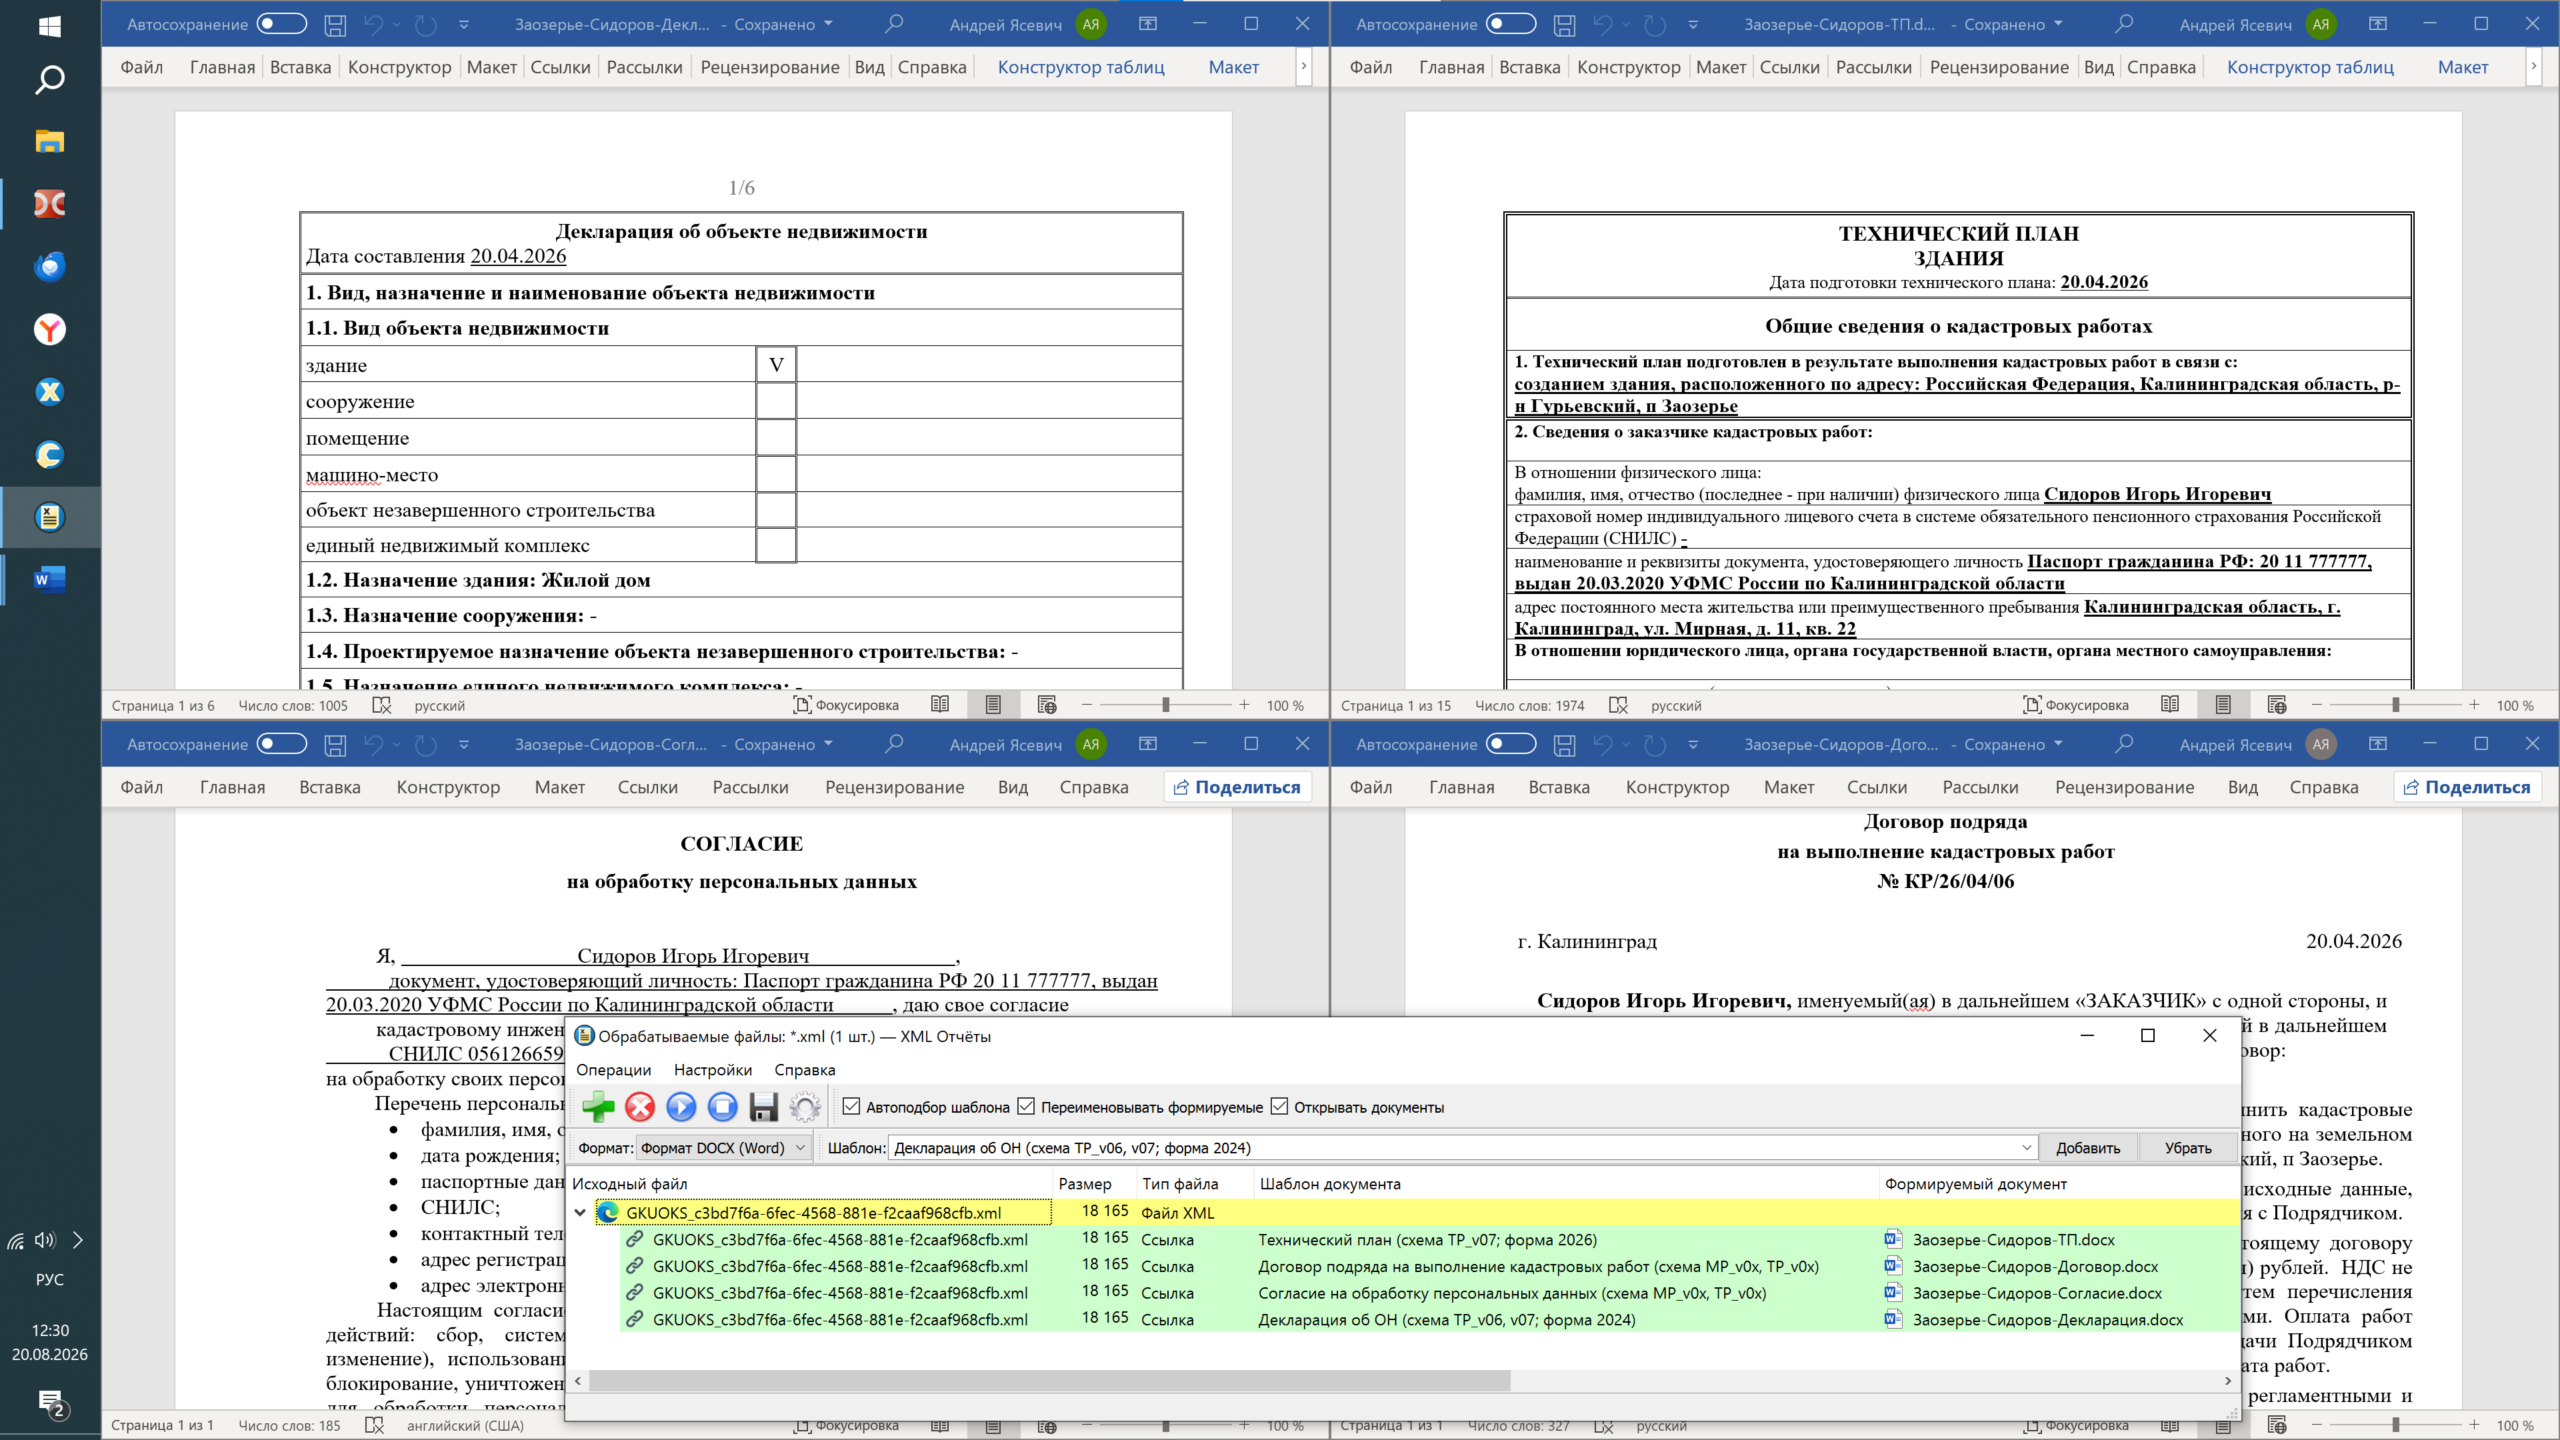Open Windows search from taskbar
This screenshot has height=1440, width=2560.
click(x=49, y=79)
